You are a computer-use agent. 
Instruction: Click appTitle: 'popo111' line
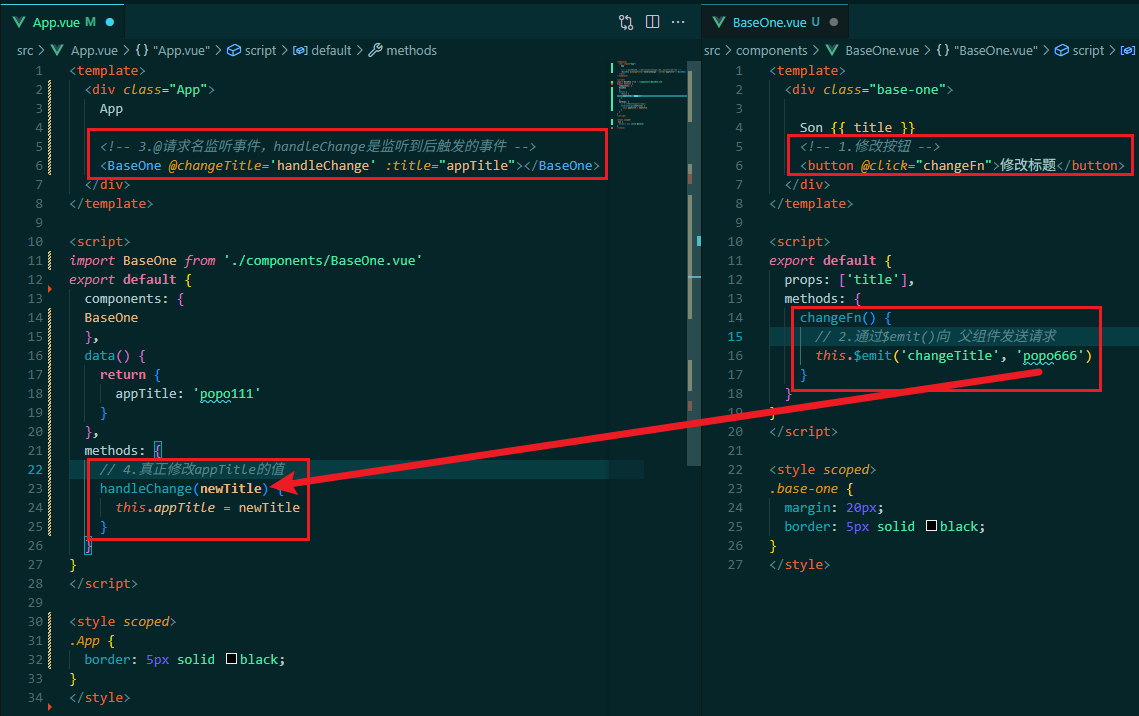click(187, 393)
